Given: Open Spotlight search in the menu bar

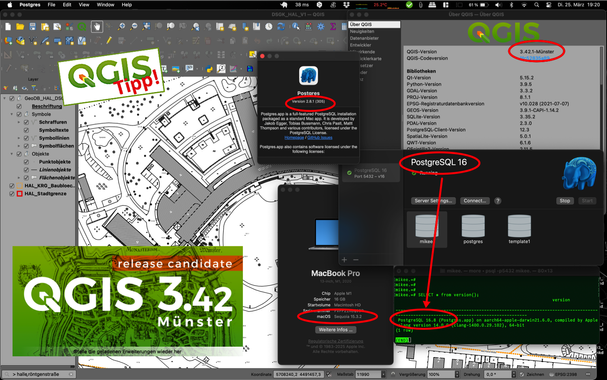Looking at the screenshot, I should point(537,5).
